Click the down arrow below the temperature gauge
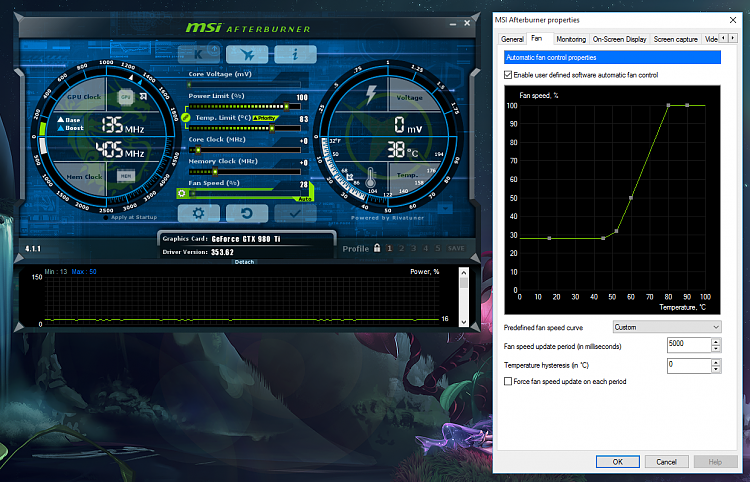 (x=445, y=209)
